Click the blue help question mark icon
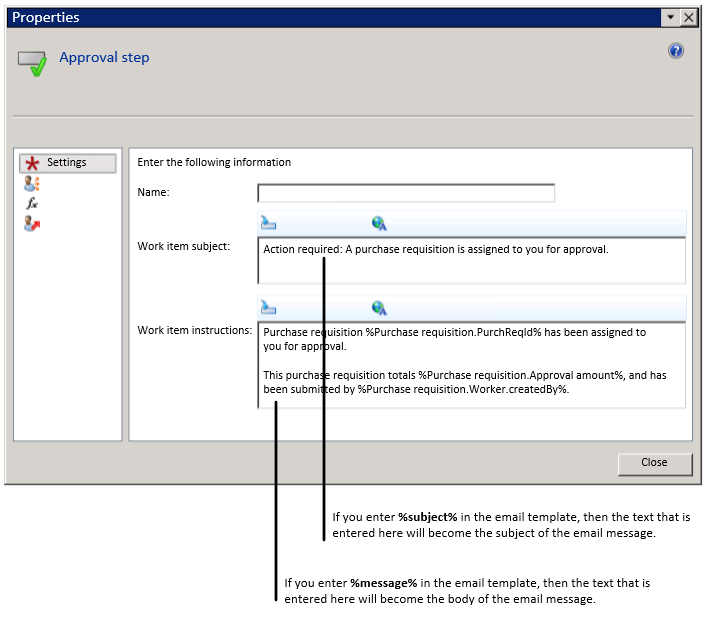This screenshot has width=707, height=620. click(676, 51)
